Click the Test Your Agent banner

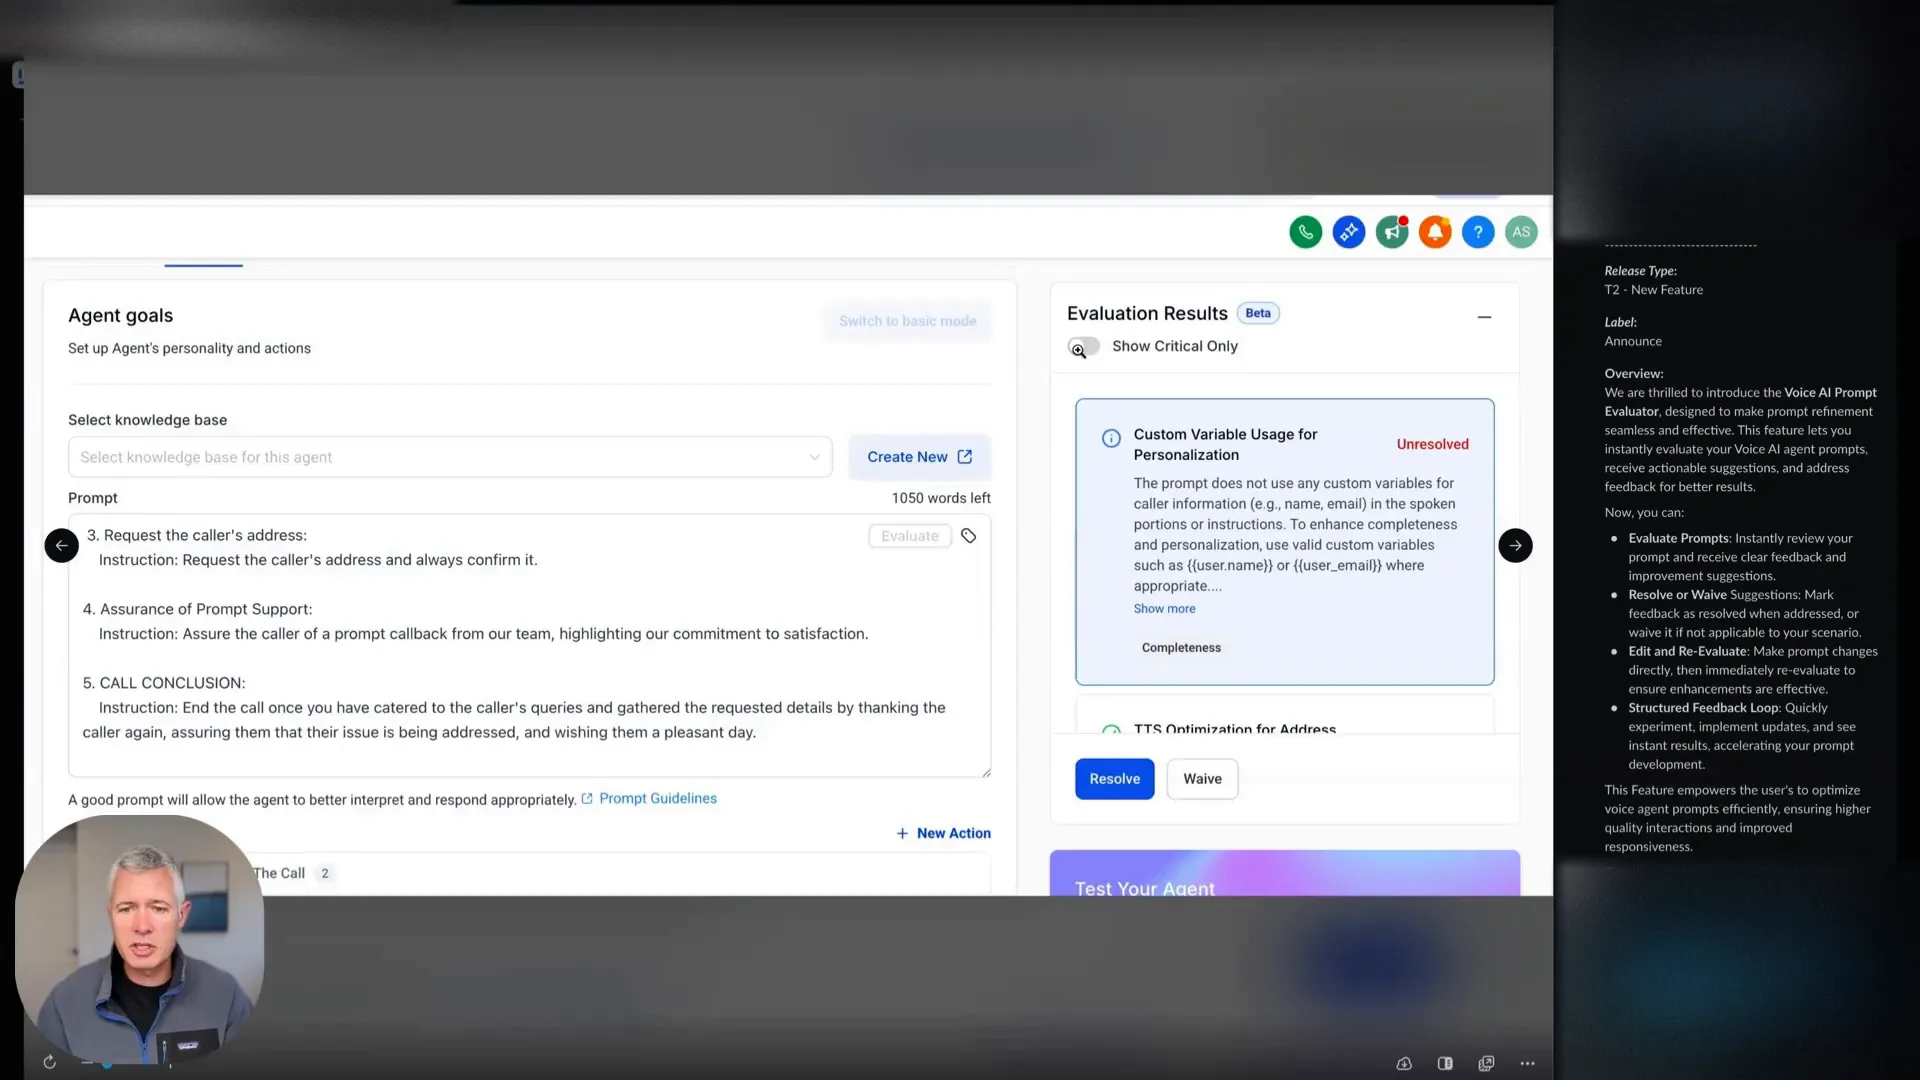1284,873
